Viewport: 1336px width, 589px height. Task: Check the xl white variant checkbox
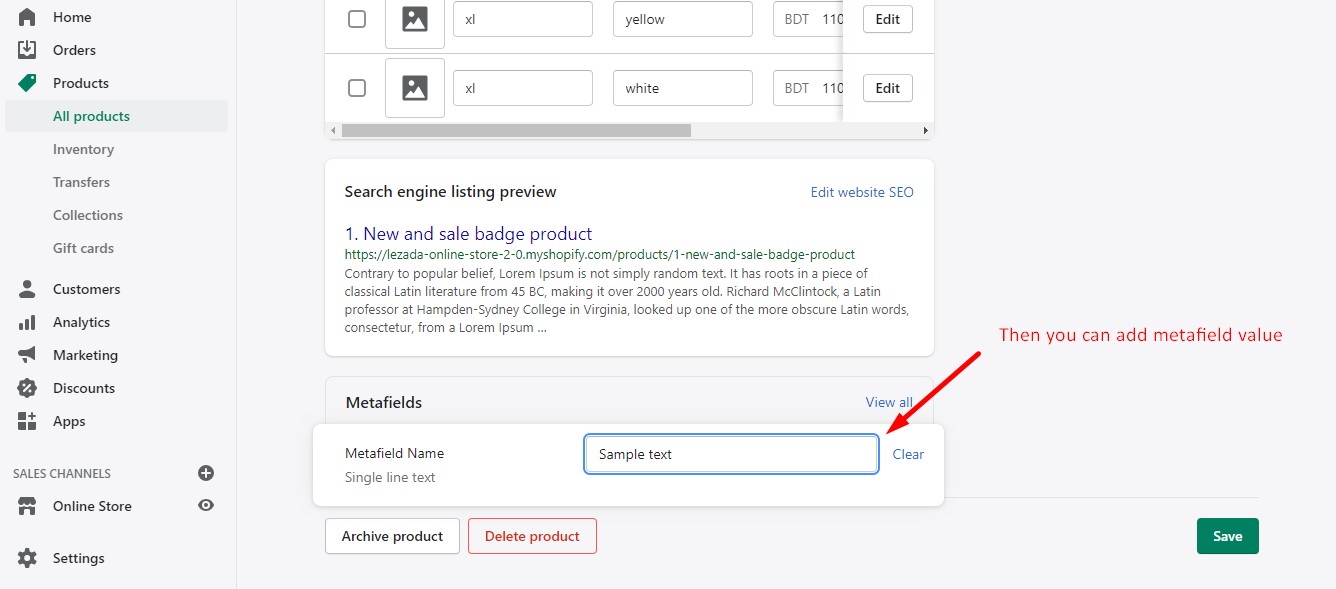pos(357,88)
